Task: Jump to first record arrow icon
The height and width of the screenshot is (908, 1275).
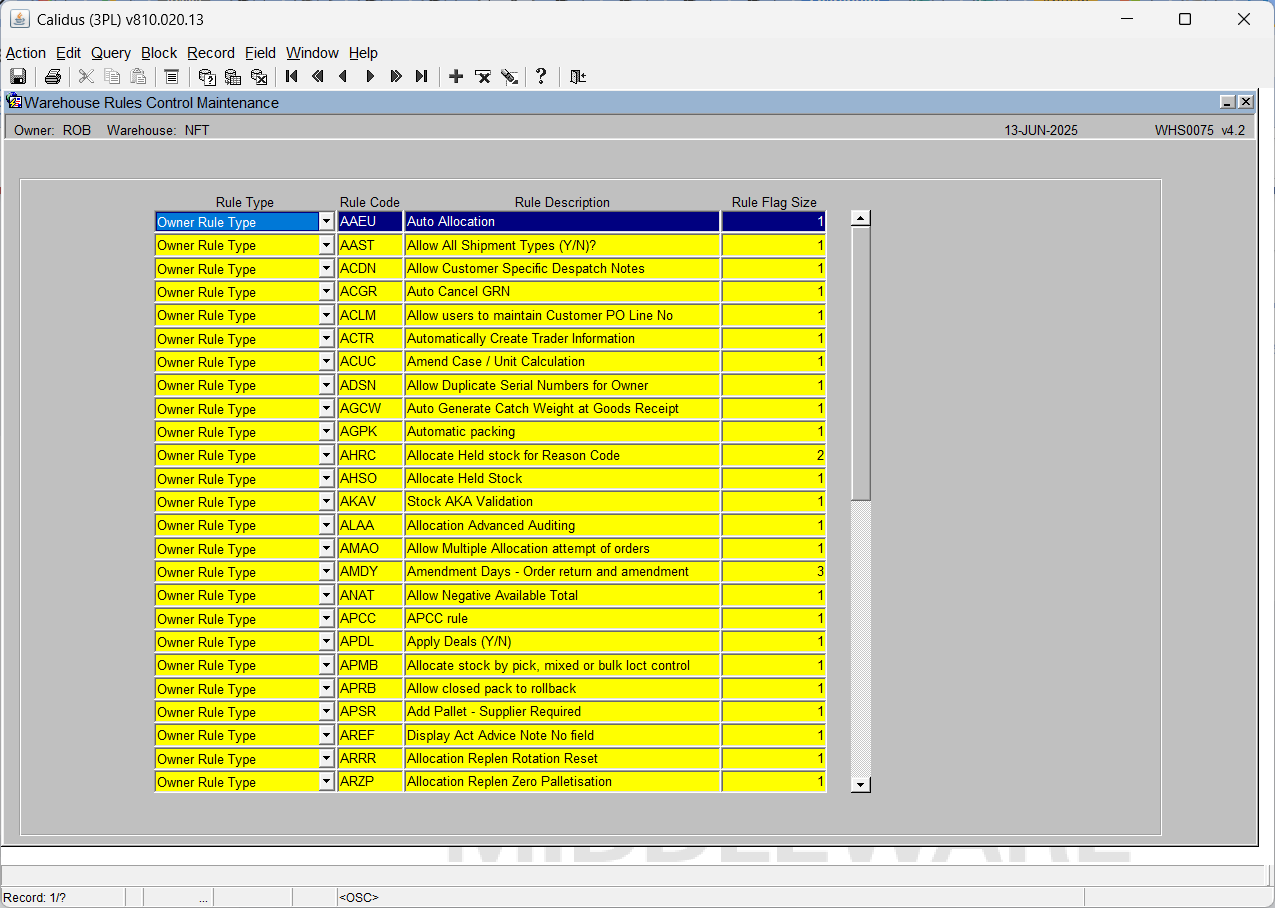Action: click(x=292, y=77)
